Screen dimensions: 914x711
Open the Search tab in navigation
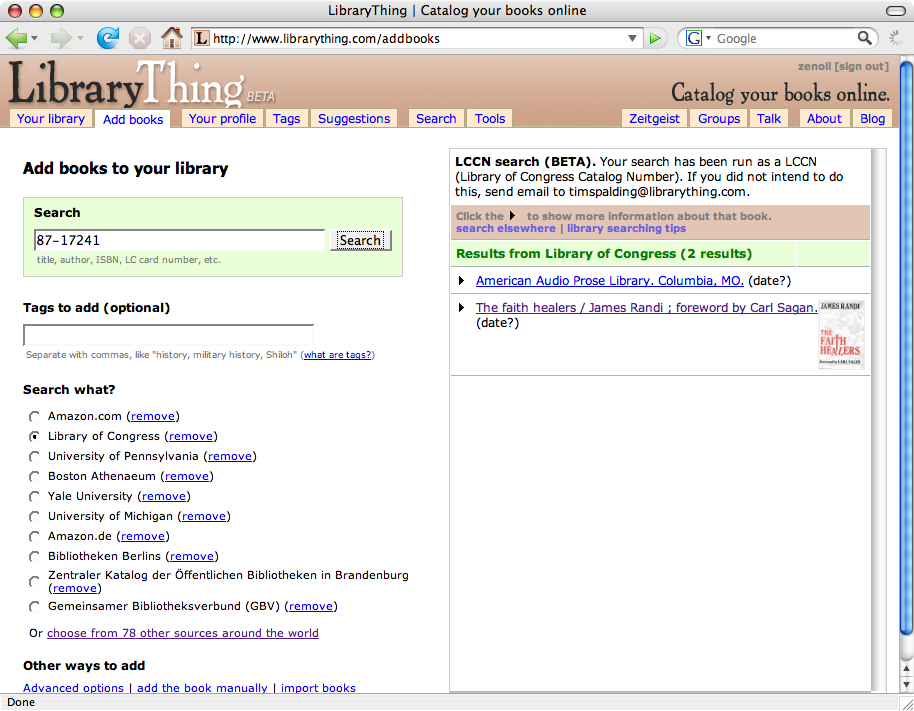click(x=436, y=118)
